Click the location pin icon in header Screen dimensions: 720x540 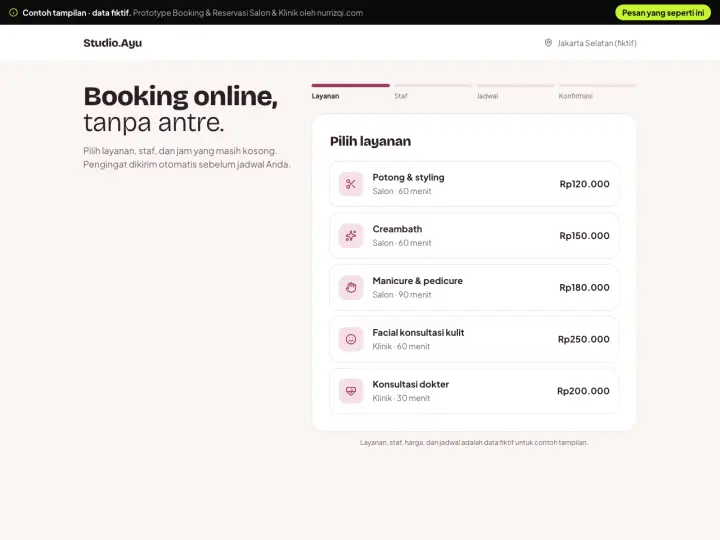click(548, 43)
